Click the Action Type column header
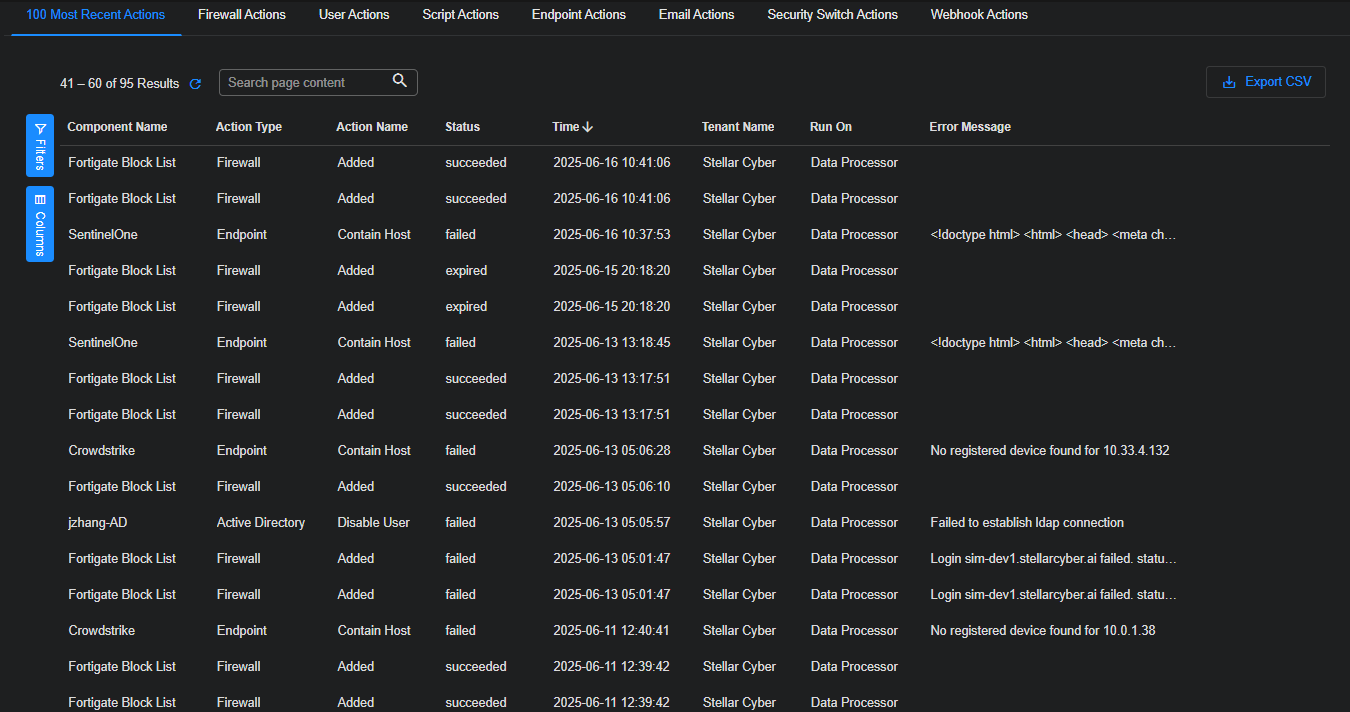1350x712 pixels. click(x=249, y=127)
